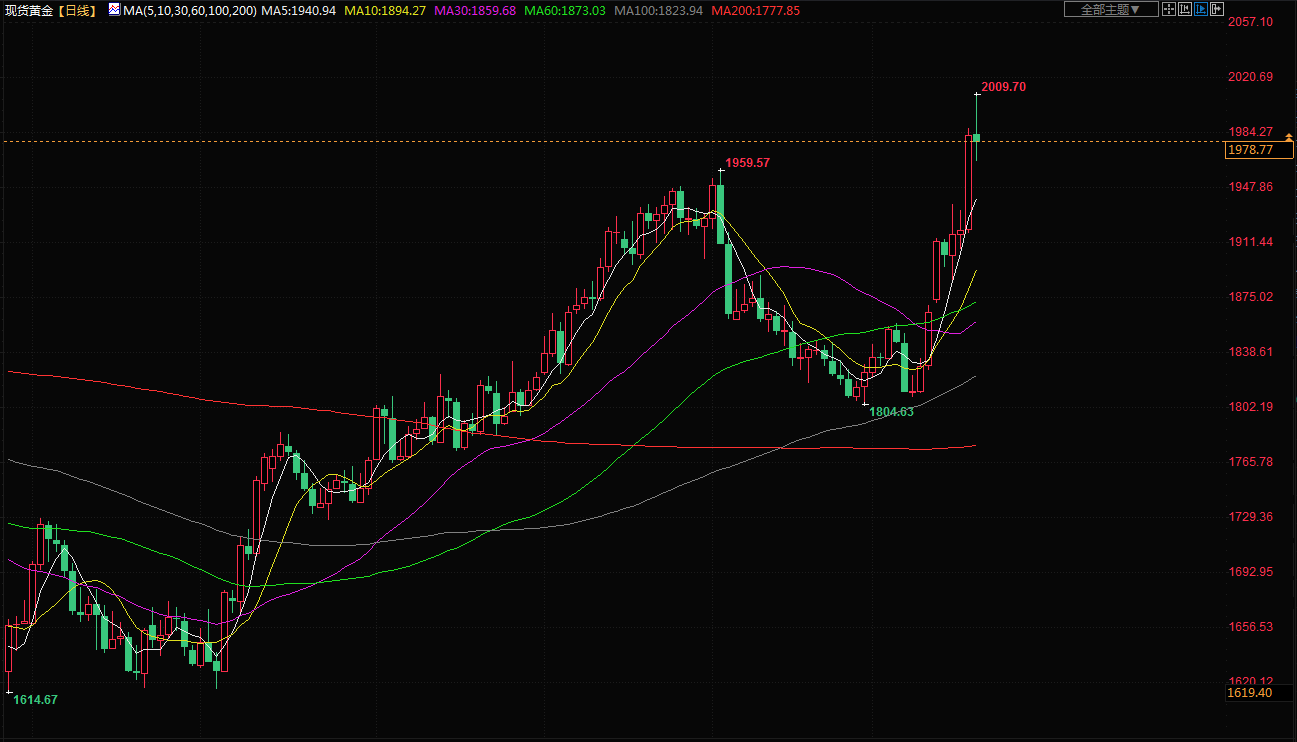
Task: Click the 1619.40 price tag on axis
Action: (1251, 692)
